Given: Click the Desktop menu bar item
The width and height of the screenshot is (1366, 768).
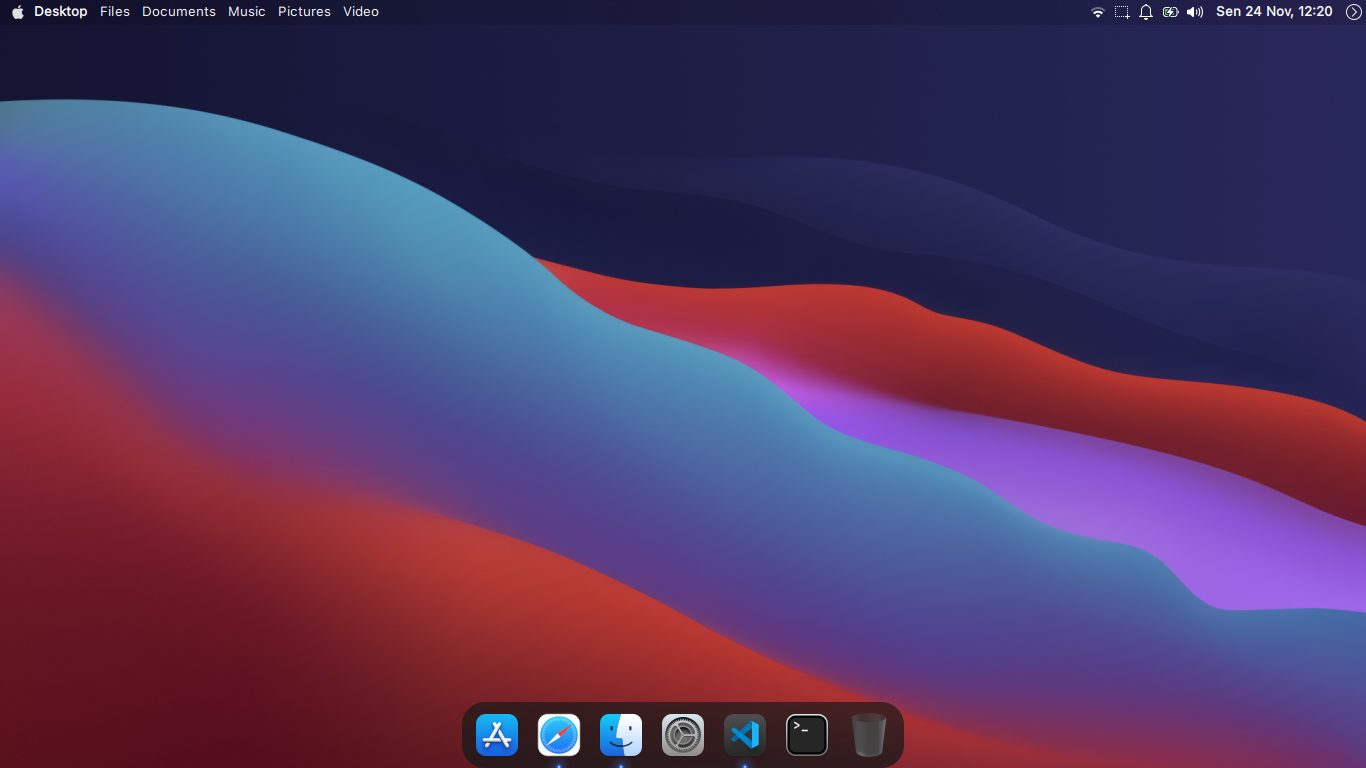Looking at the screenshot, I should [x=61, y=12].
